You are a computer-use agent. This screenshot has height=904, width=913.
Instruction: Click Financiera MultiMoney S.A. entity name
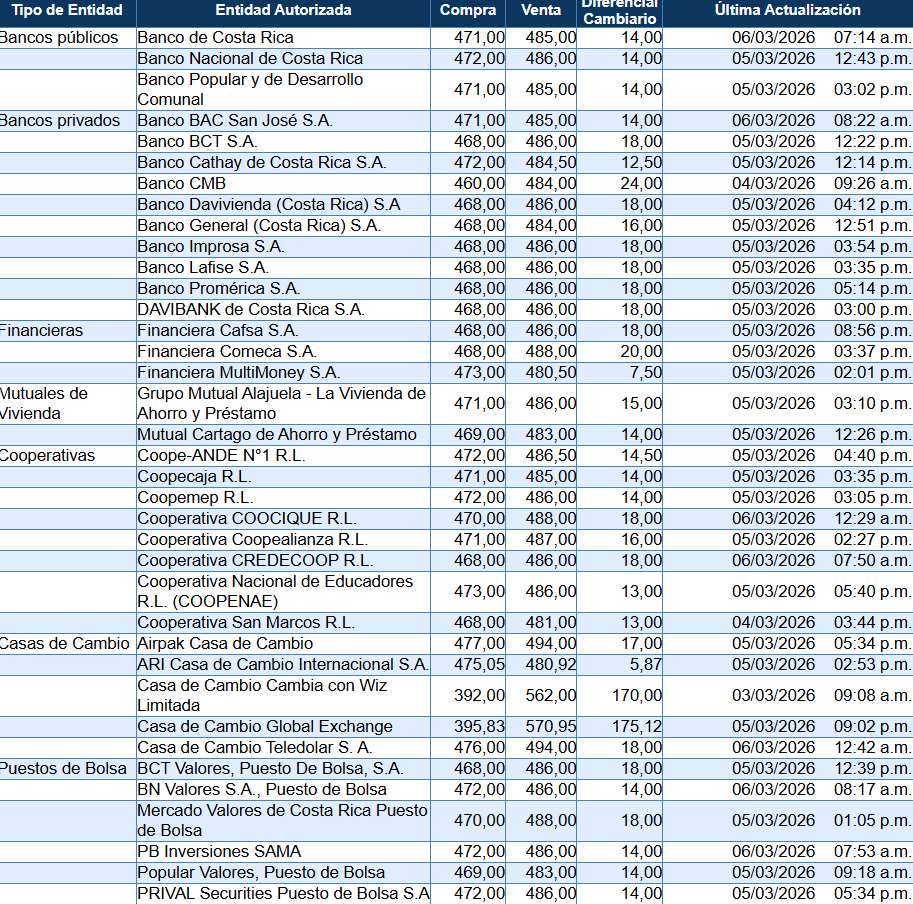point(238,372)
